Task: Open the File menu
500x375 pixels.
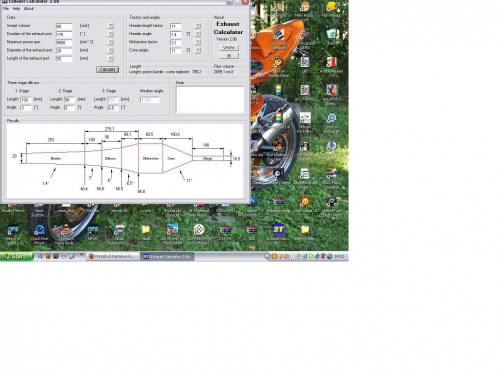Action: pyautogui.click(x=6, y=9)
